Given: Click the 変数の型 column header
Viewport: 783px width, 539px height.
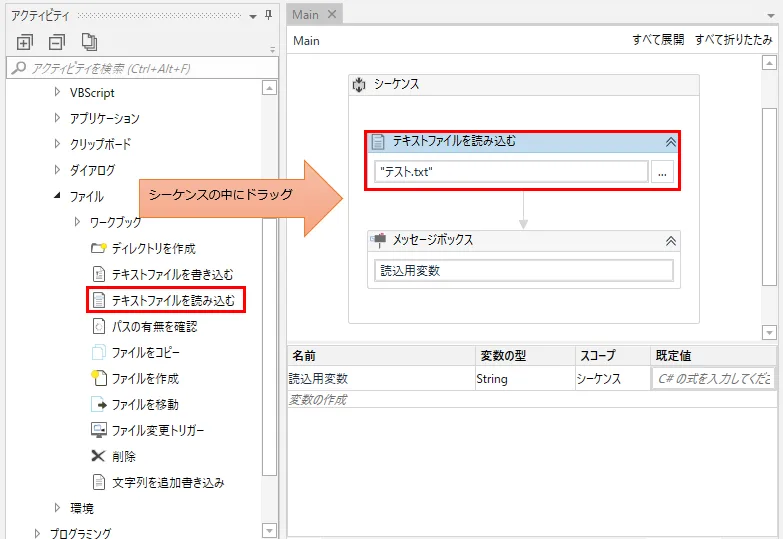Looking at the screenshot, I should [525, 356].
